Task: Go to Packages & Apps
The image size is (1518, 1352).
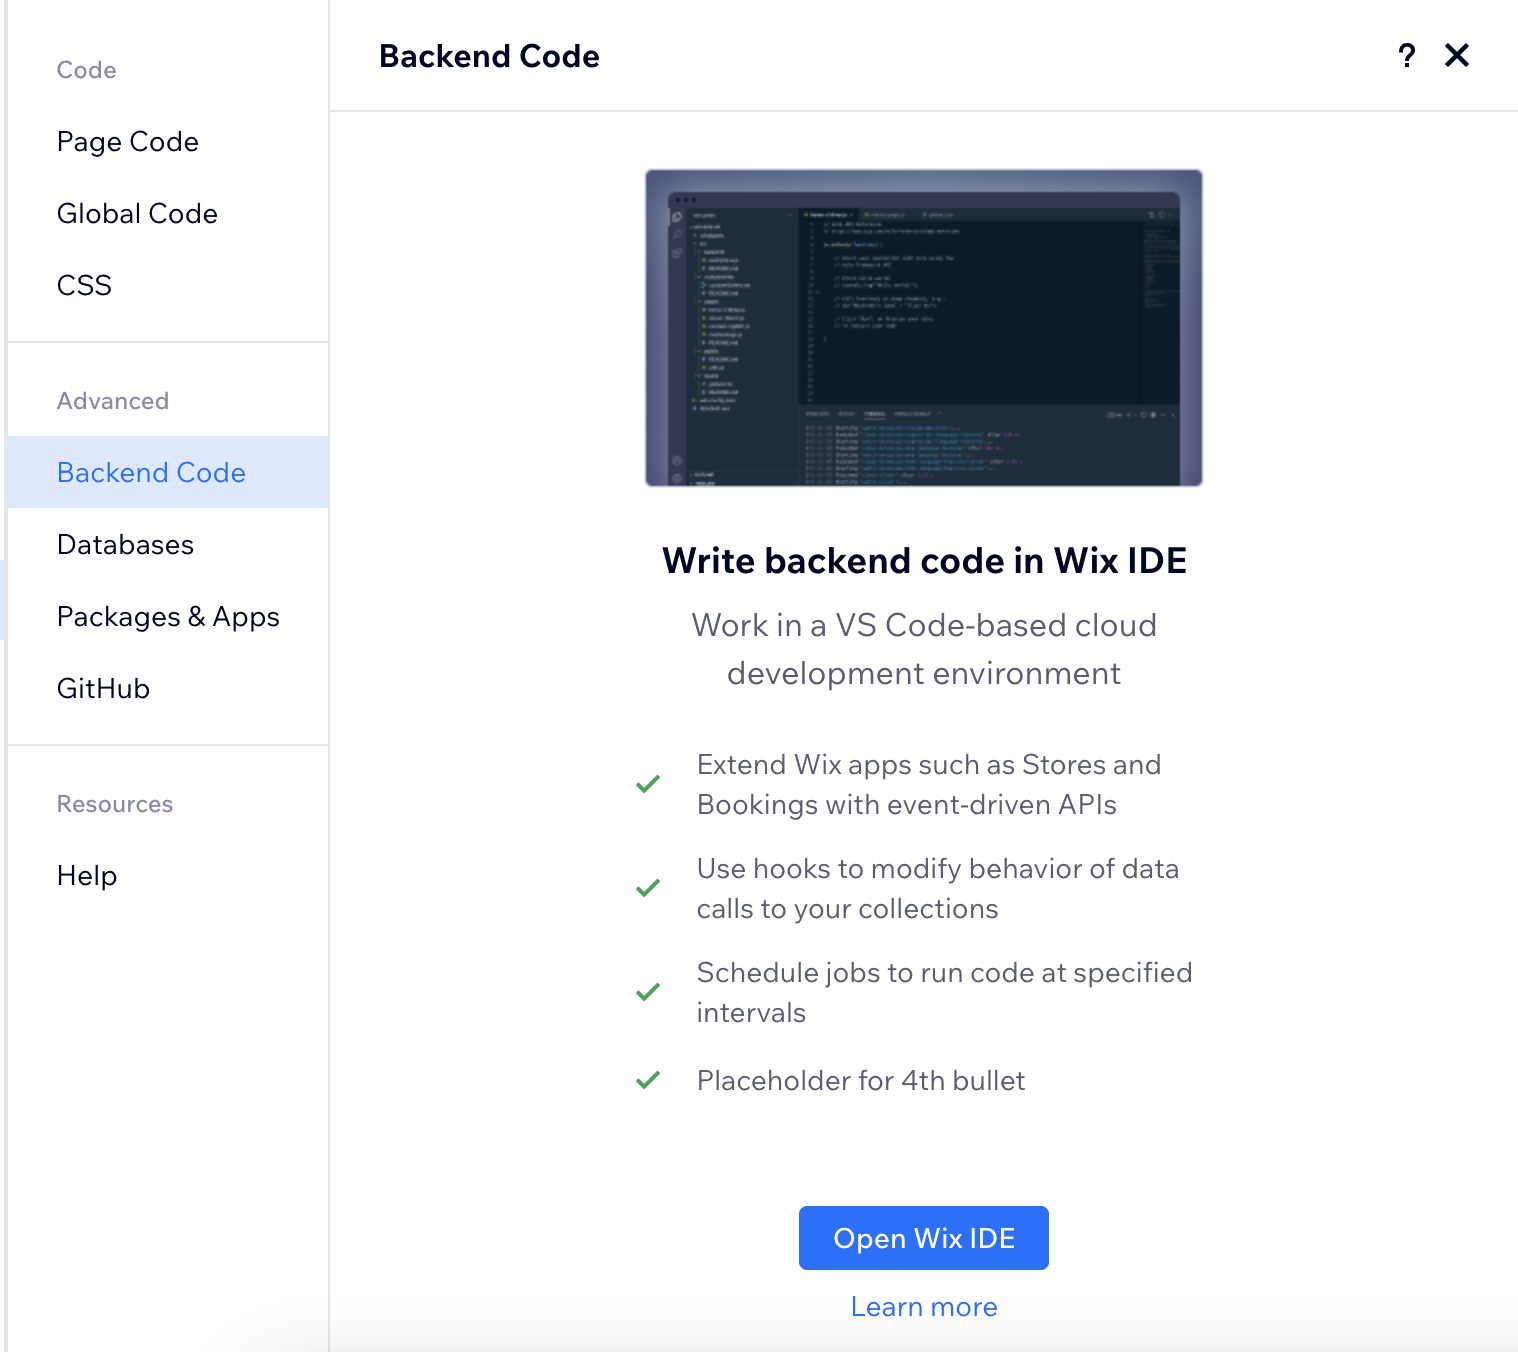Action: coord(168,616)
